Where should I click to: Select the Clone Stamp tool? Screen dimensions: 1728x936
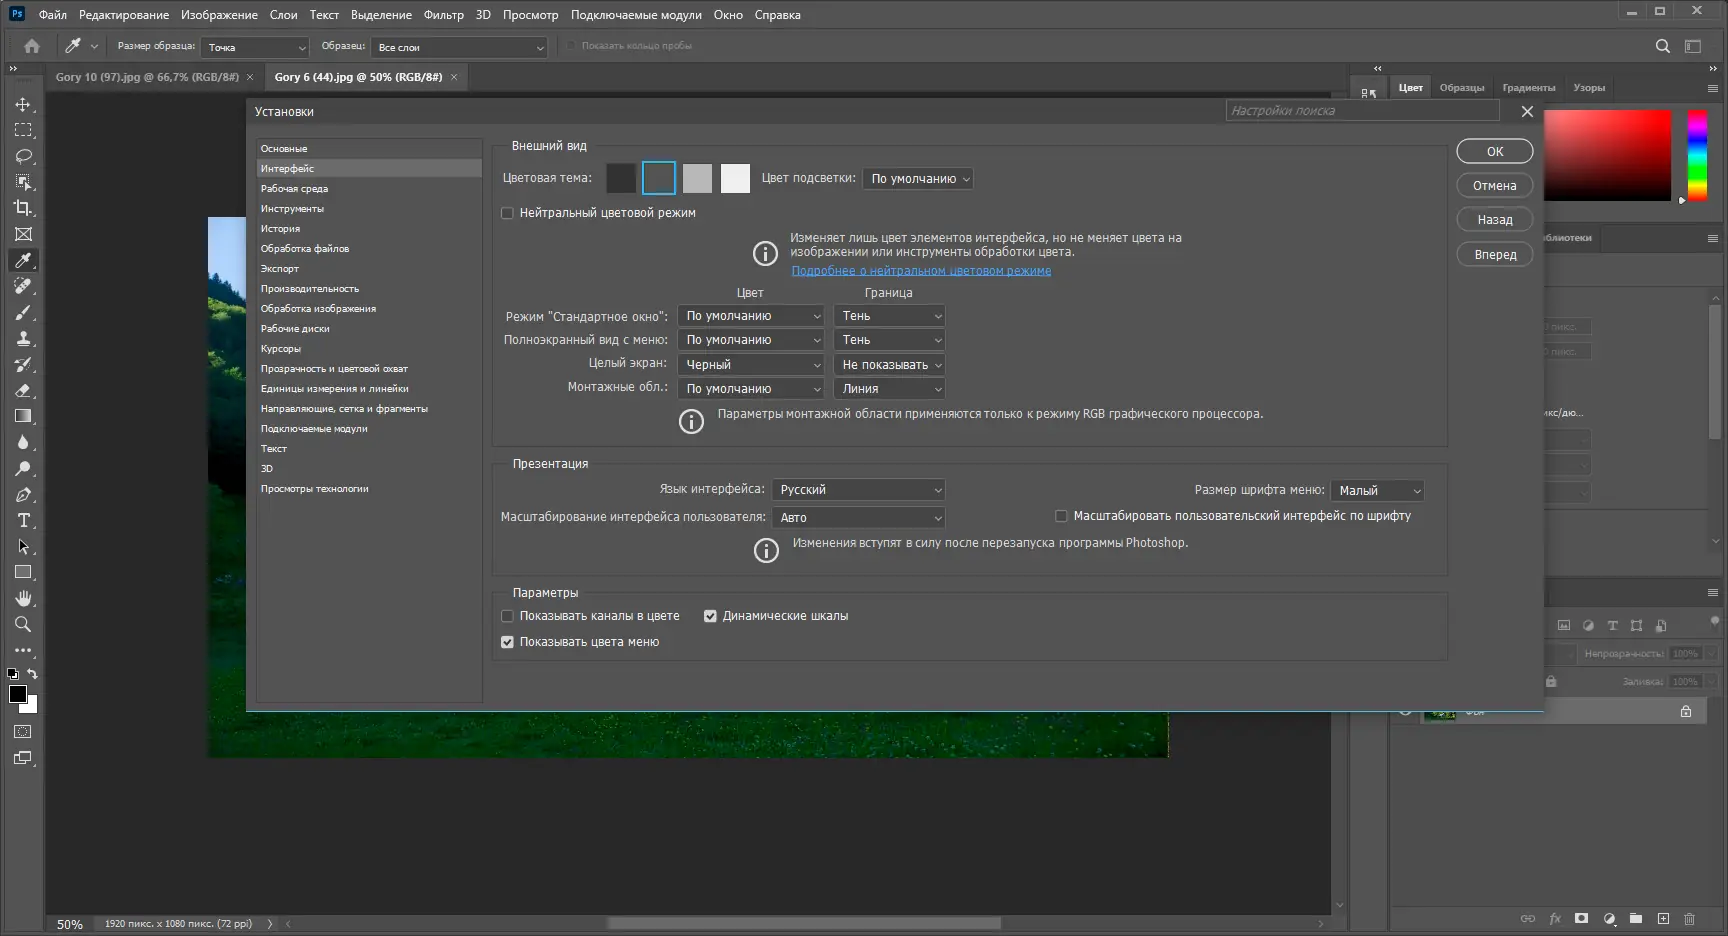click(23, 338)
